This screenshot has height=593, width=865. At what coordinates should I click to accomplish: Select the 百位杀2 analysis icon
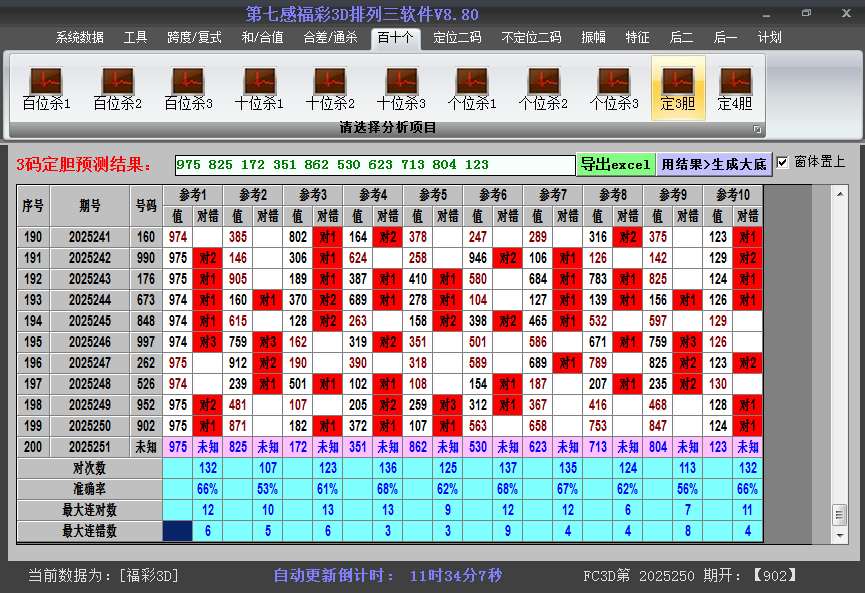(x=118, y=89)
